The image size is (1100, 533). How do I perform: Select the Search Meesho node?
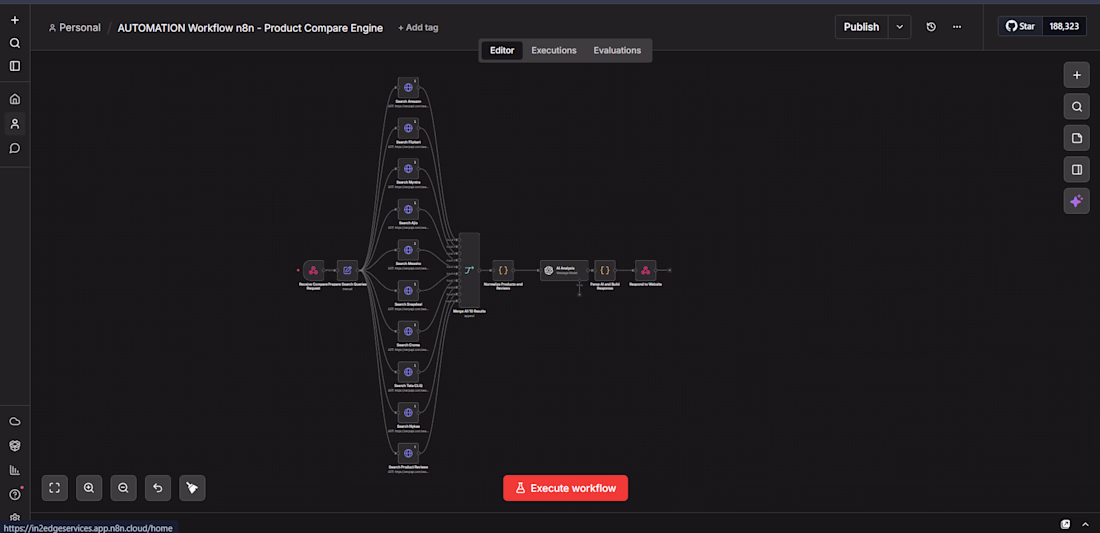pyautogui.click(x=408, y=250)
